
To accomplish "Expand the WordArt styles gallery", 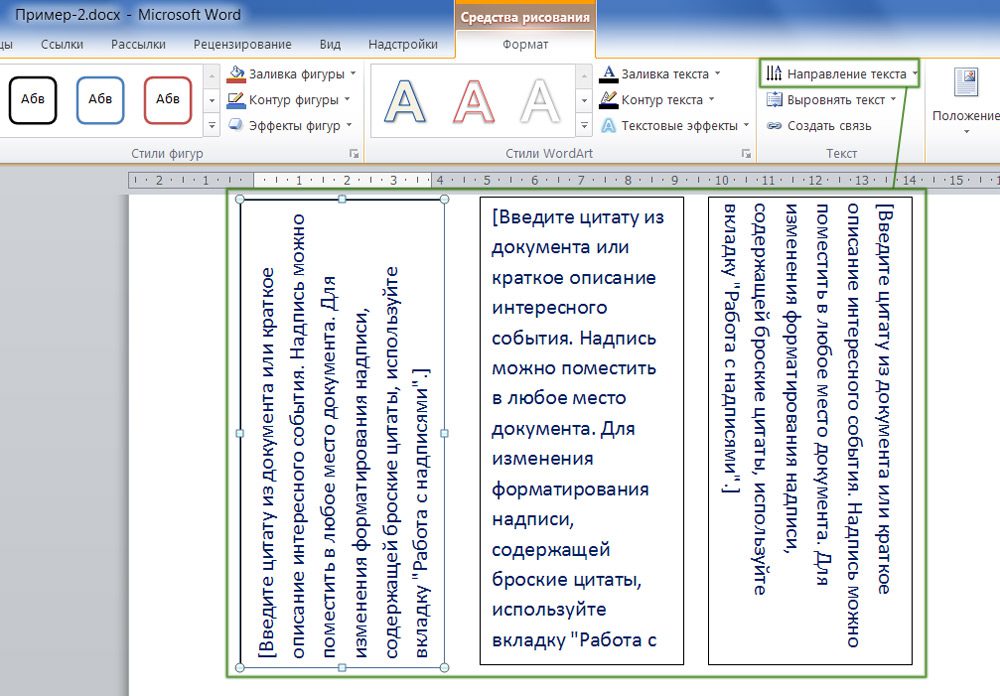I will coord(584,126).
